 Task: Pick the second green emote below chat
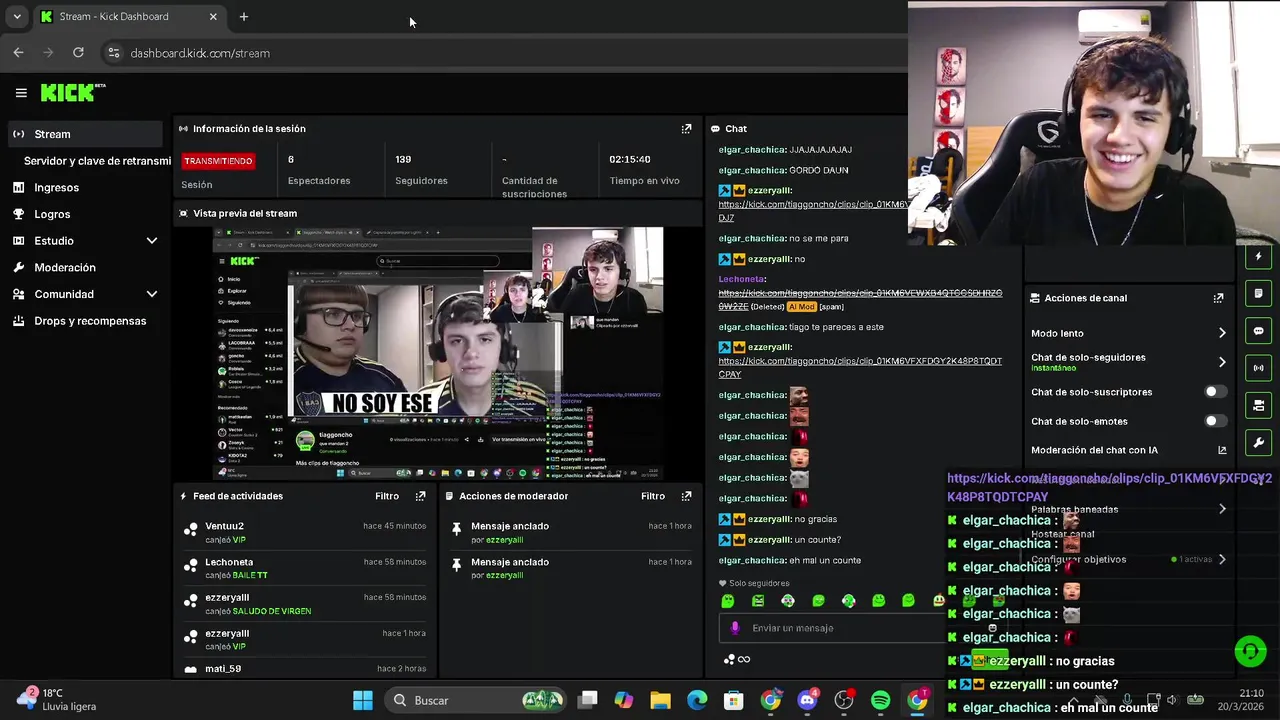758,601
